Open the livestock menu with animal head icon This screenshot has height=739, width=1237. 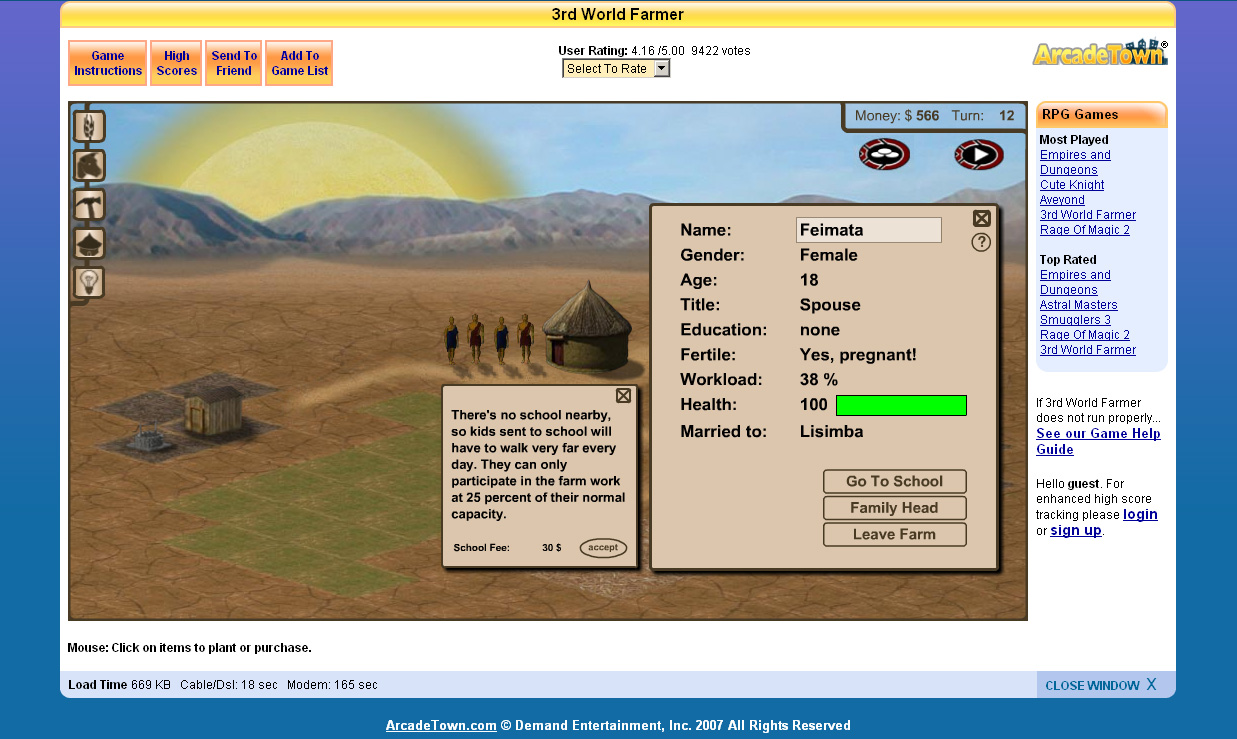click(90, 165)
